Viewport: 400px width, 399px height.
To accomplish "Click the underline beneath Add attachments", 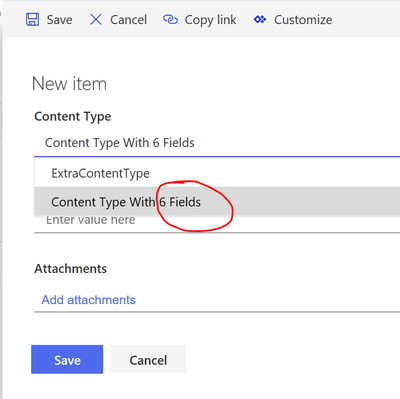I will pyautogui.click(x=217, y=312).
